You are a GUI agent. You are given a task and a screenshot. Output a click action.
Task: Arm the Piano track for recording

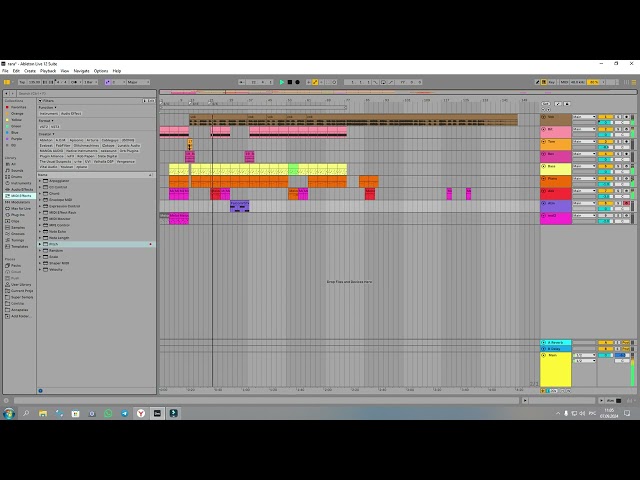coord(627,178)
